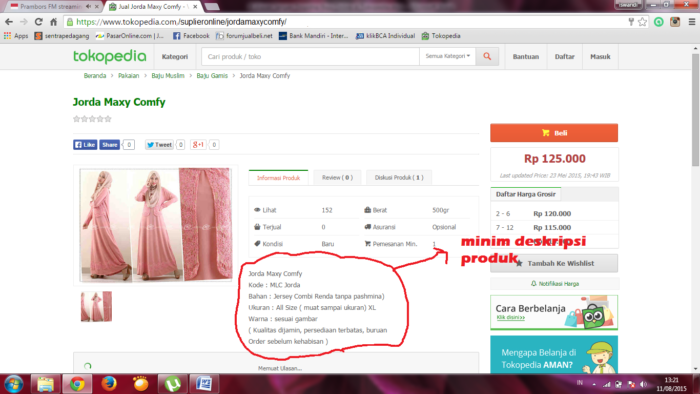Click the green circular extension icon
This screenshot has height=394, width=700.
click(x=658, y=22)
